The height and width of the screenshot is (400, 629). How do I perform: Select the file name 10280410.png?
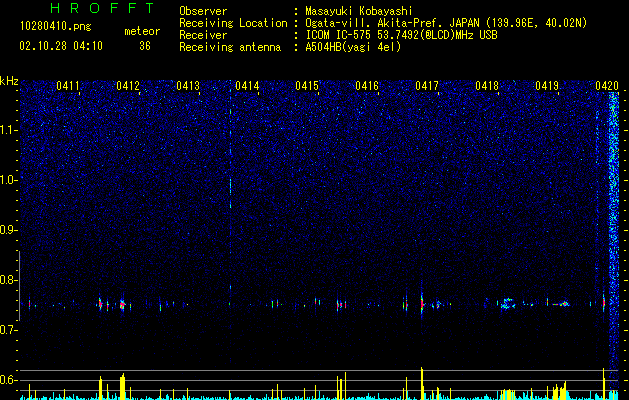(x=56, y=27)
